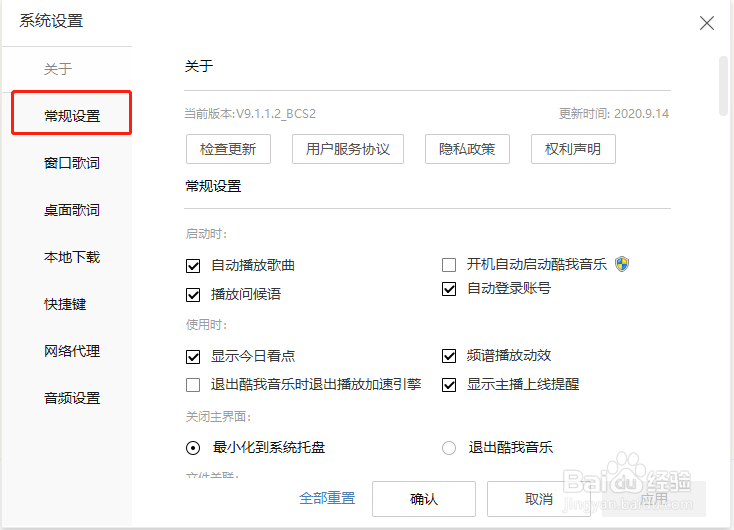Open the 快捷键 settings tab
Image resolution: width=734 pixels, height=530 pixels.
click(x=65, y=304)
